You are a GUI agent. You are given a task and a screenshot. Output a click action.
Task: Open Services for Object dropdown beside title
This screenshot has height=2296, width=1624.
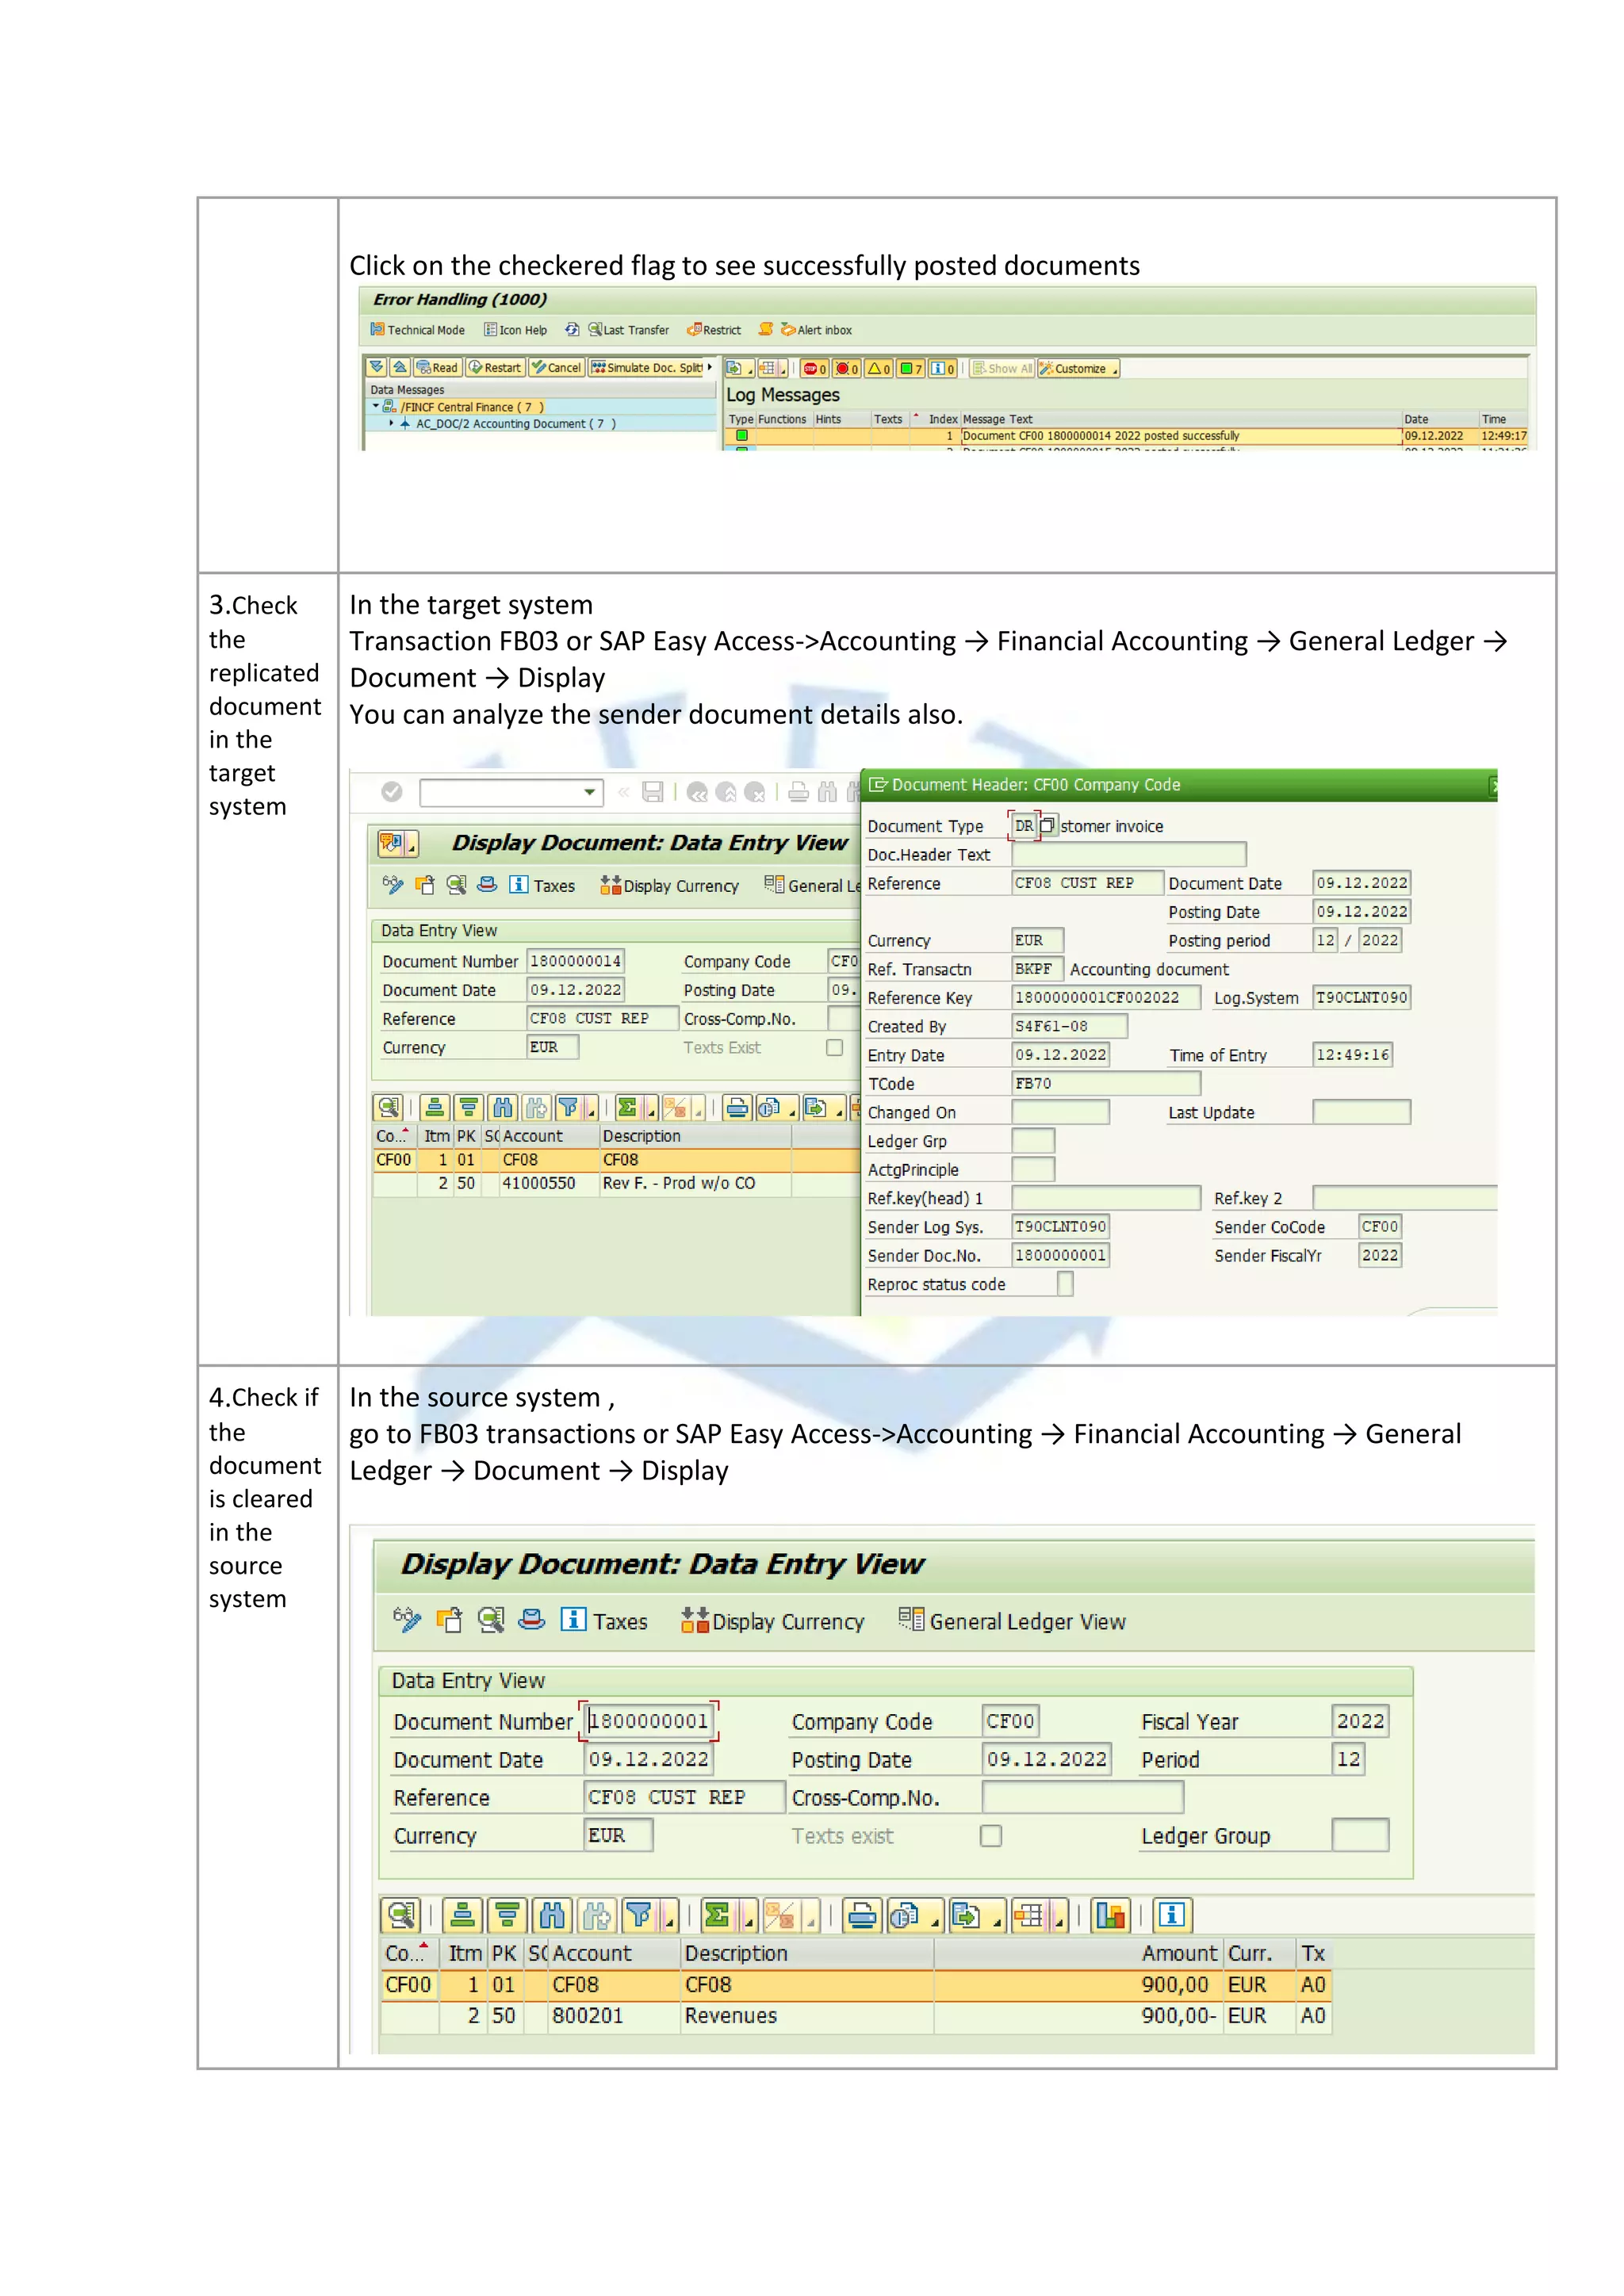click(397, 843)
